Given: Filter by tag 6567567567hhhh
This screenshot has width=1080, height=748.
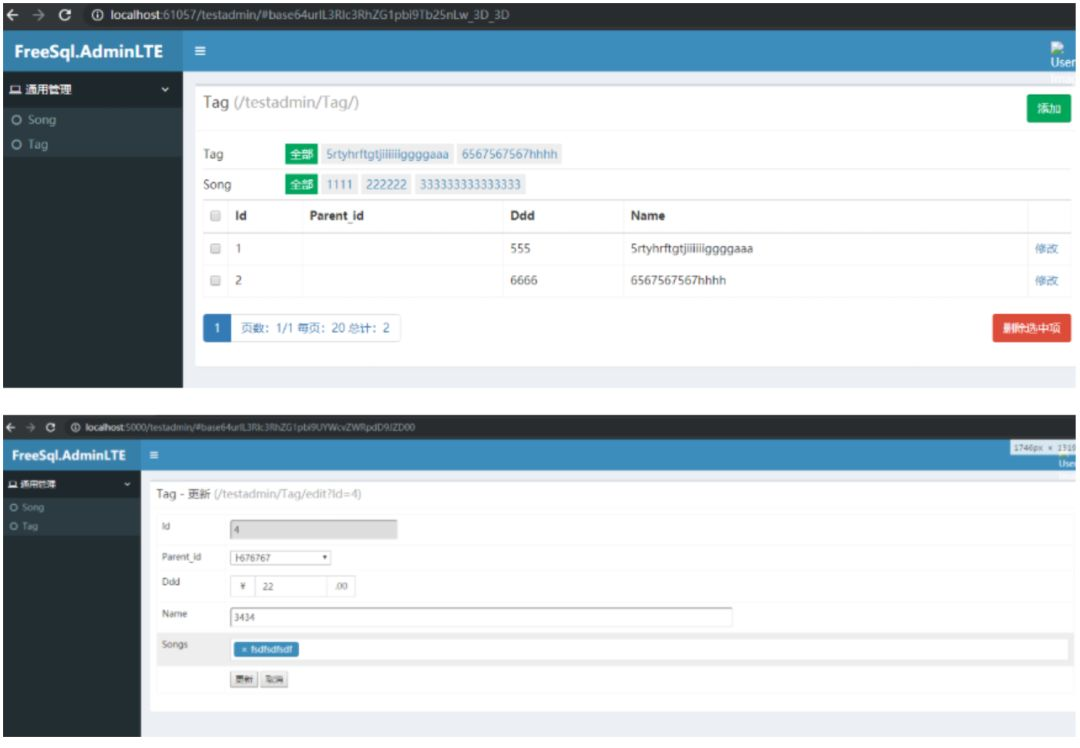Looking at the screenshot, I should coord(509,154).
